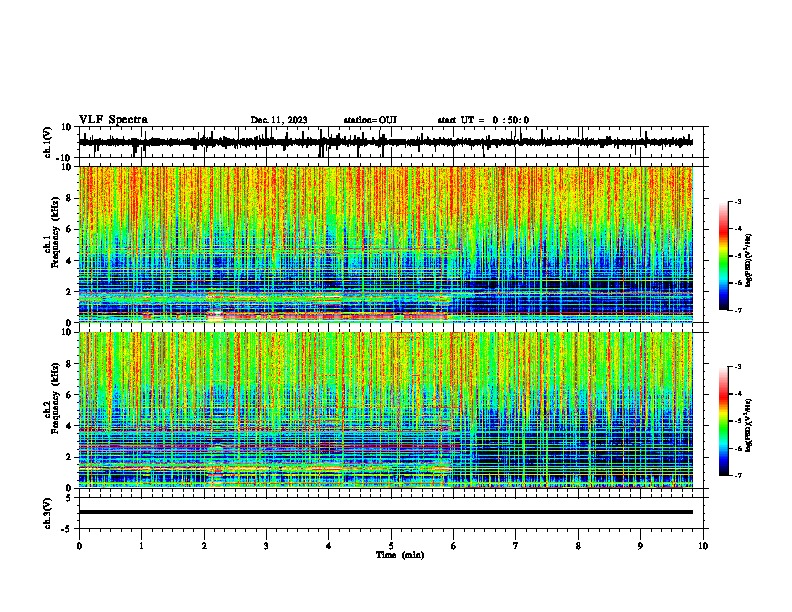Click the "8" kHz tick of ch.1 spectrogram
The image size is (792, 612).
(69, 198)
